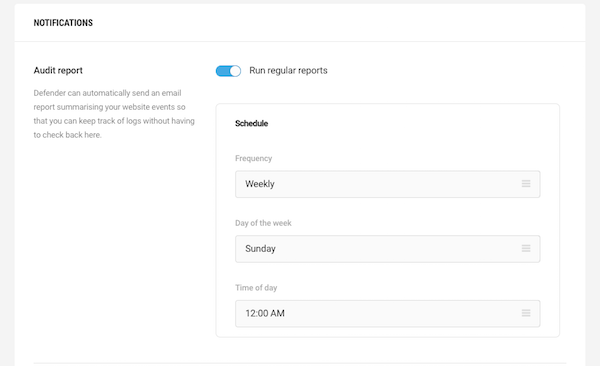Click the Time of day label

256,288
